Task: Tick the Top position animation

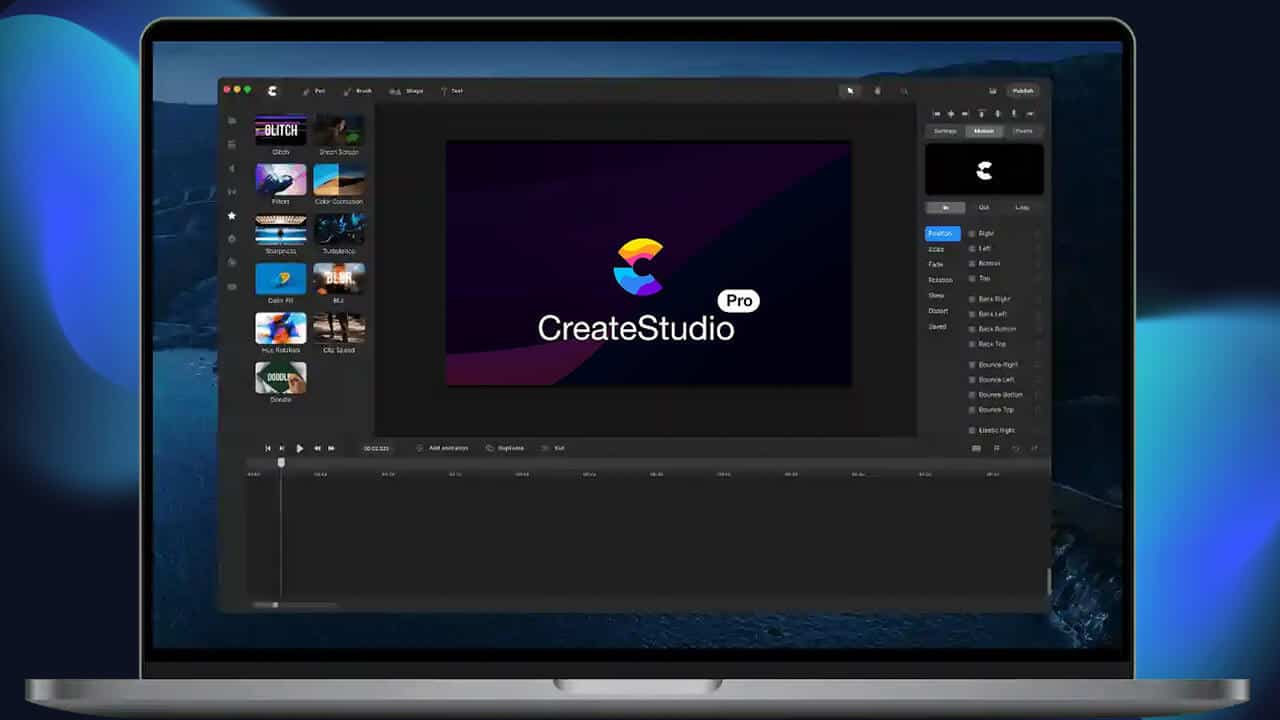Action: [971, 279]
